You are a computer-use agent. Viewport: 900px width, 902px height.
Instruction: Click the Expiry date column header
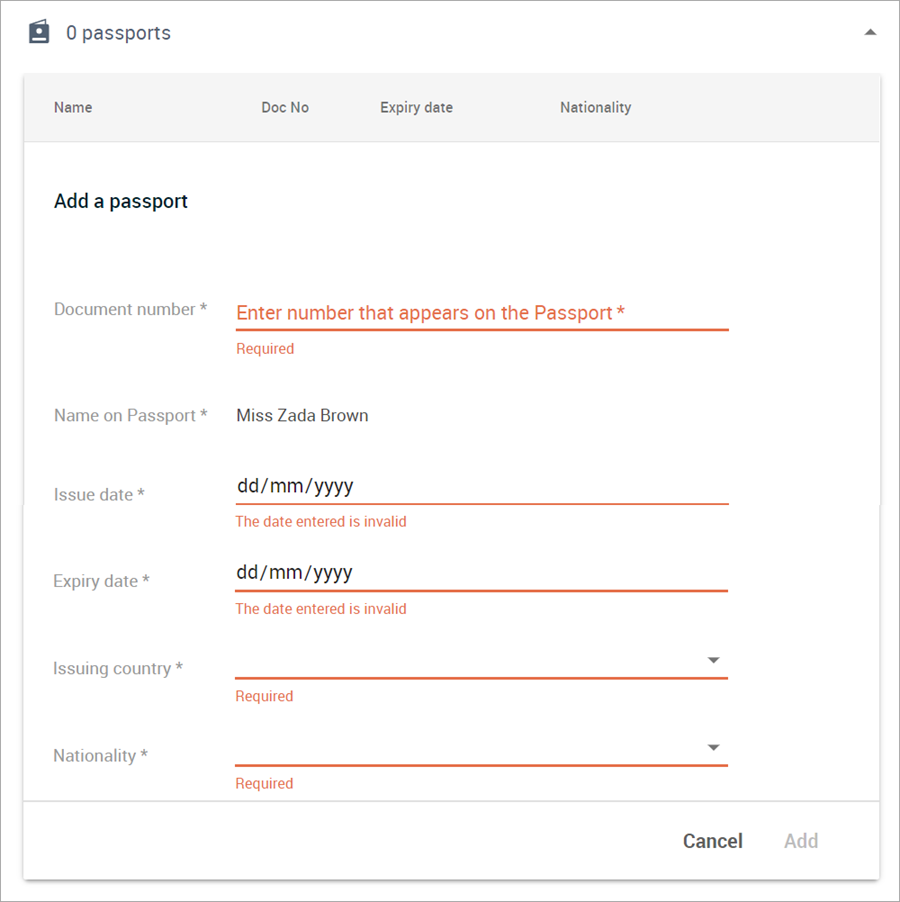pyautogui.click(x=416, y=107)
